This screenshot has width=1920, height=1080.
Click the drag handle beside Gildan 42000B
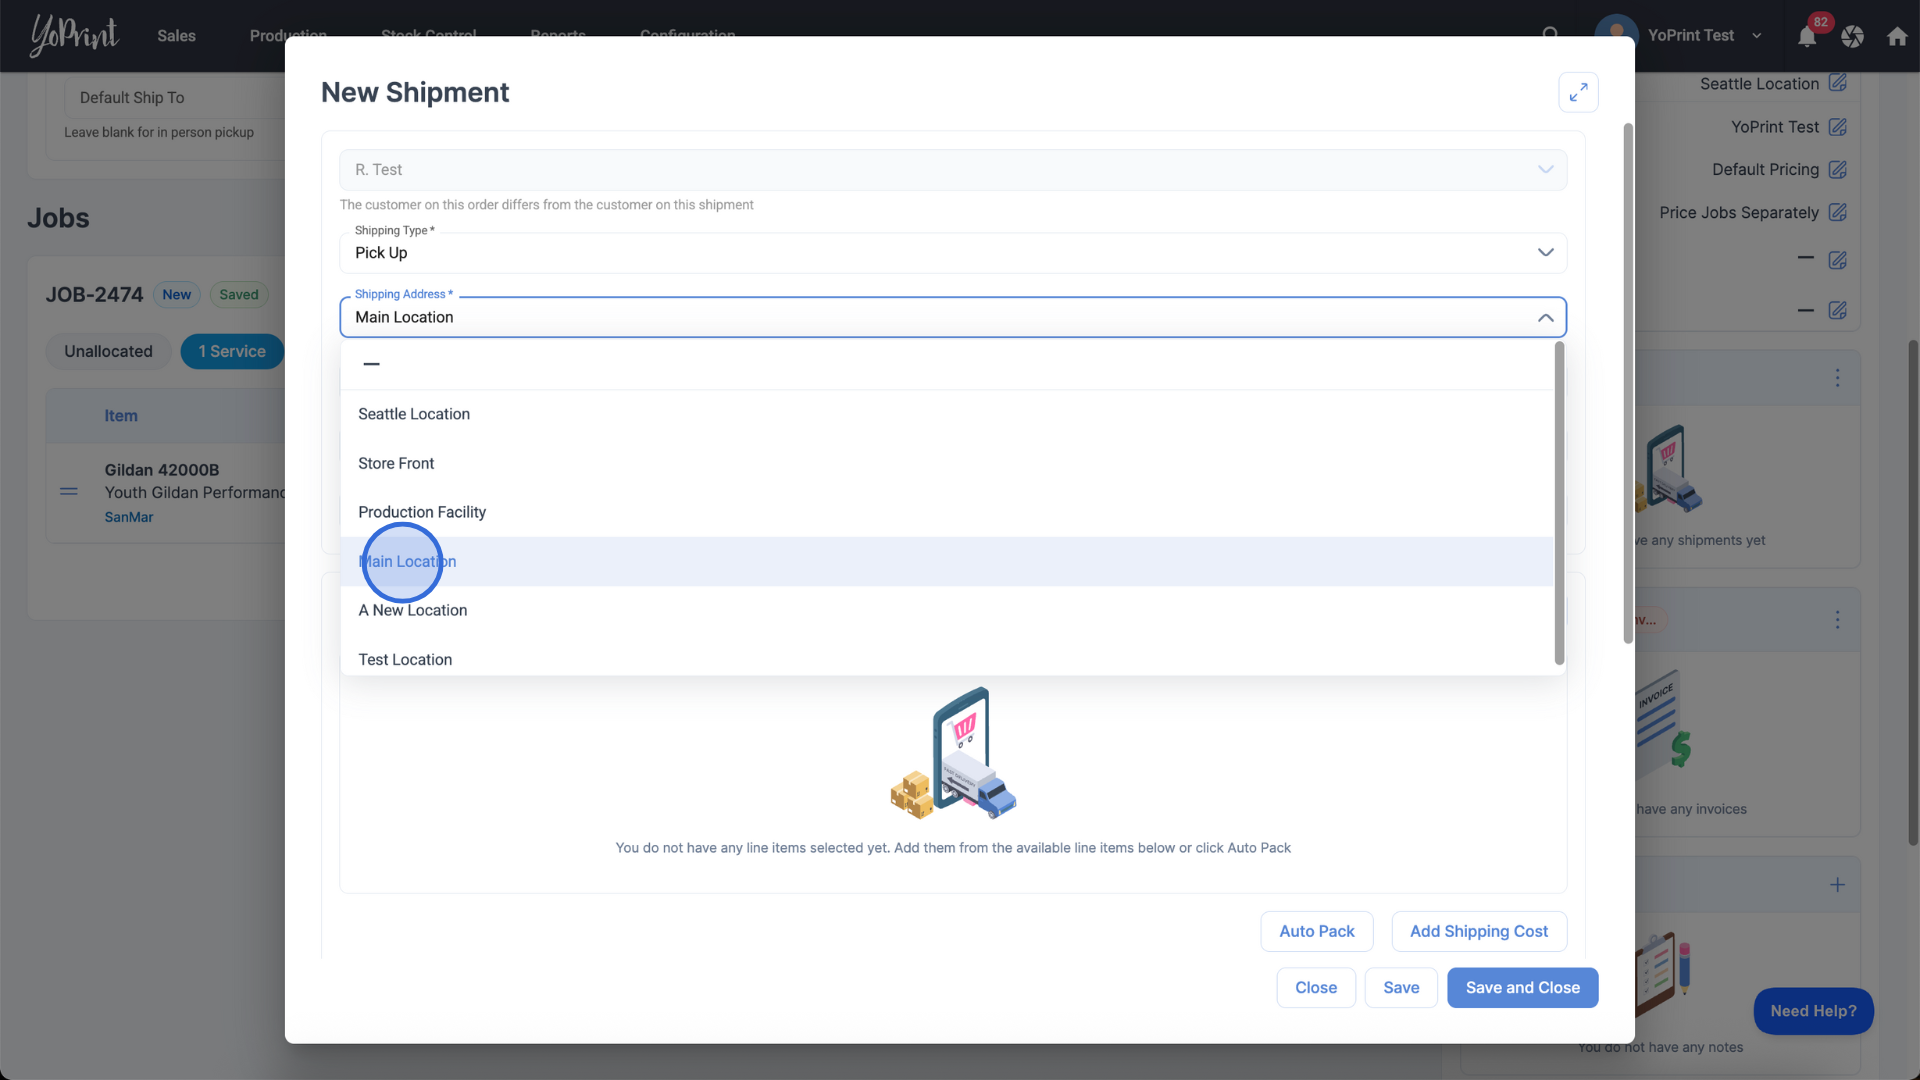click(x=69, y=491)
